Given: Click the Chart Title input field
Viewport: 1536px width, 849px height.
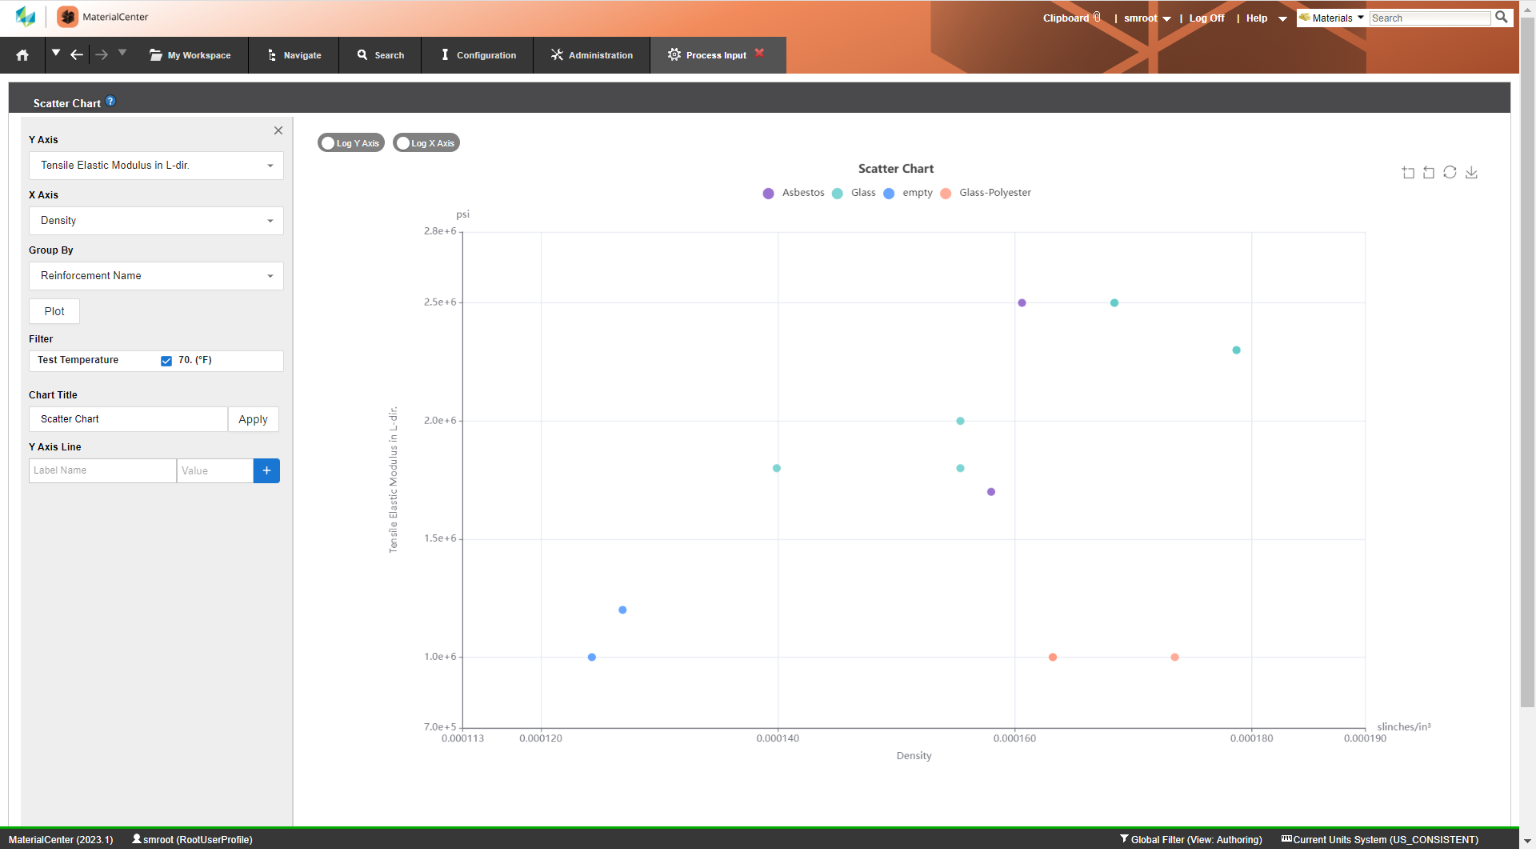Looking at the screenshot, I should click(128, 419).
